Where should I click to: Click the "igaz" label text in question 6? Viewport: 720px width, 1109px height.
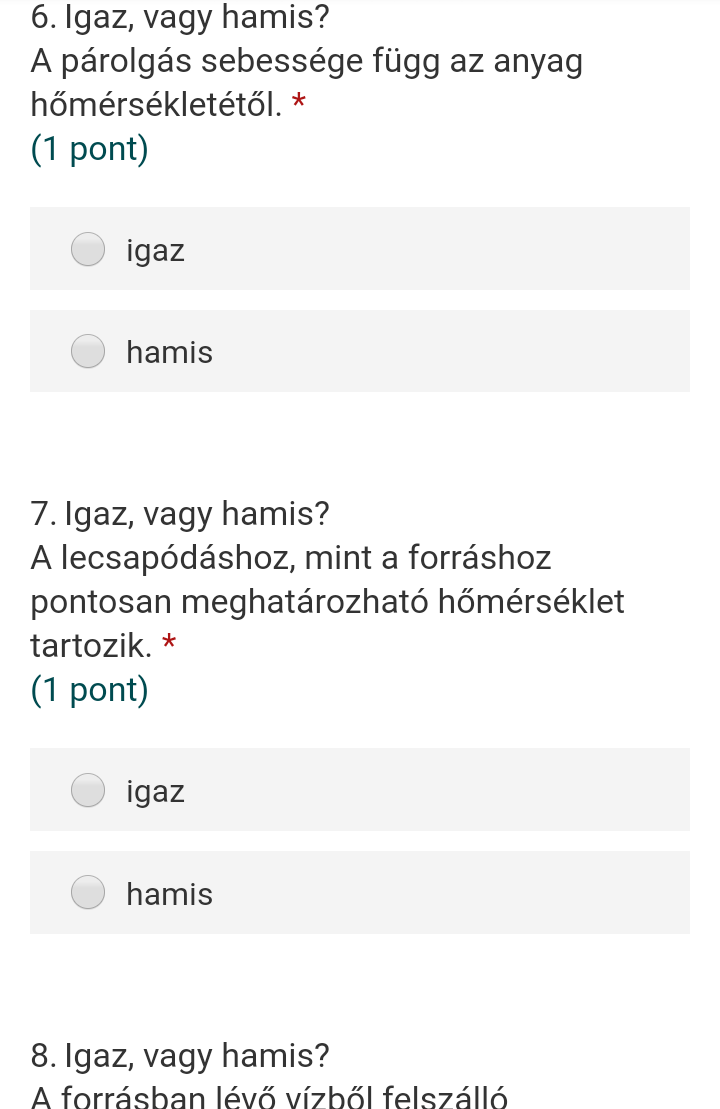[156, 251]
